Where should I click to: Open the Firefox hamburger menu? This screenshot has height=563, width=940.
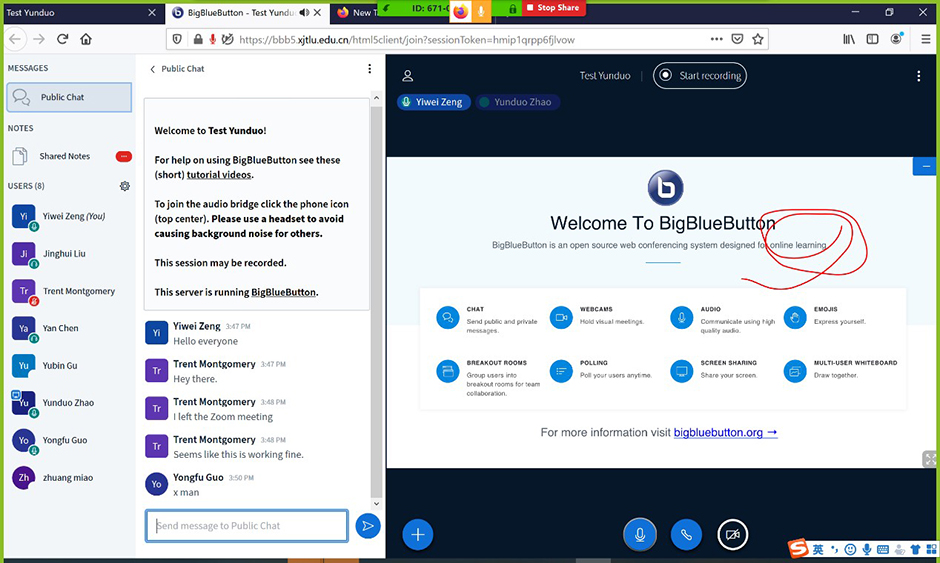926,39
